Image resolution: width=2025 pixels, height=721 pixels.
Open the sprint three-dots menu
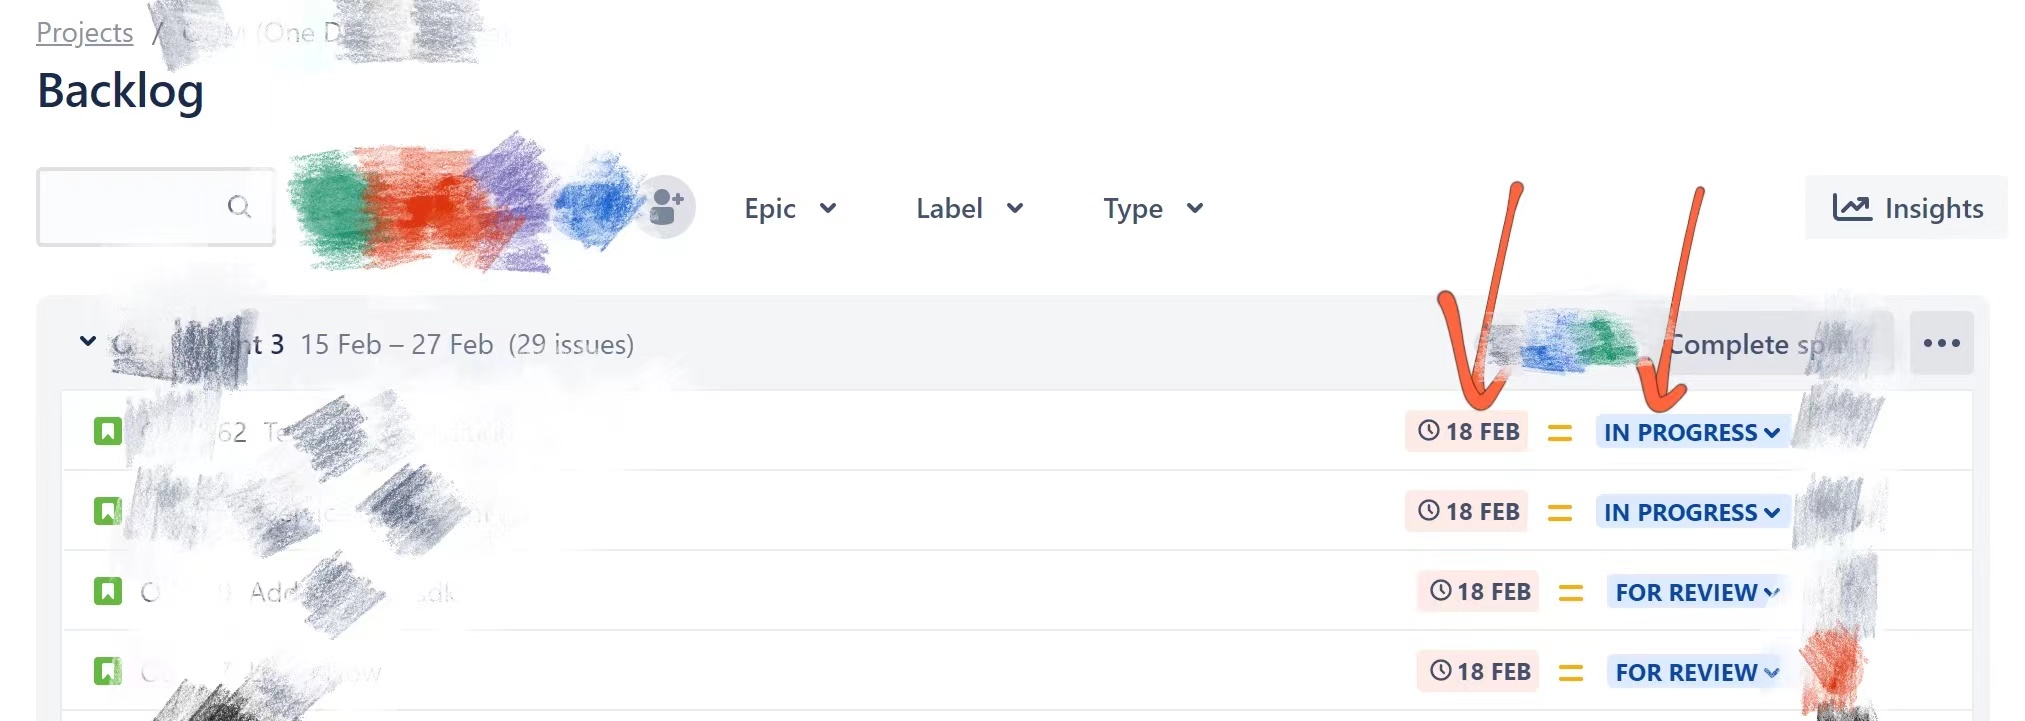coord(1941,343)
